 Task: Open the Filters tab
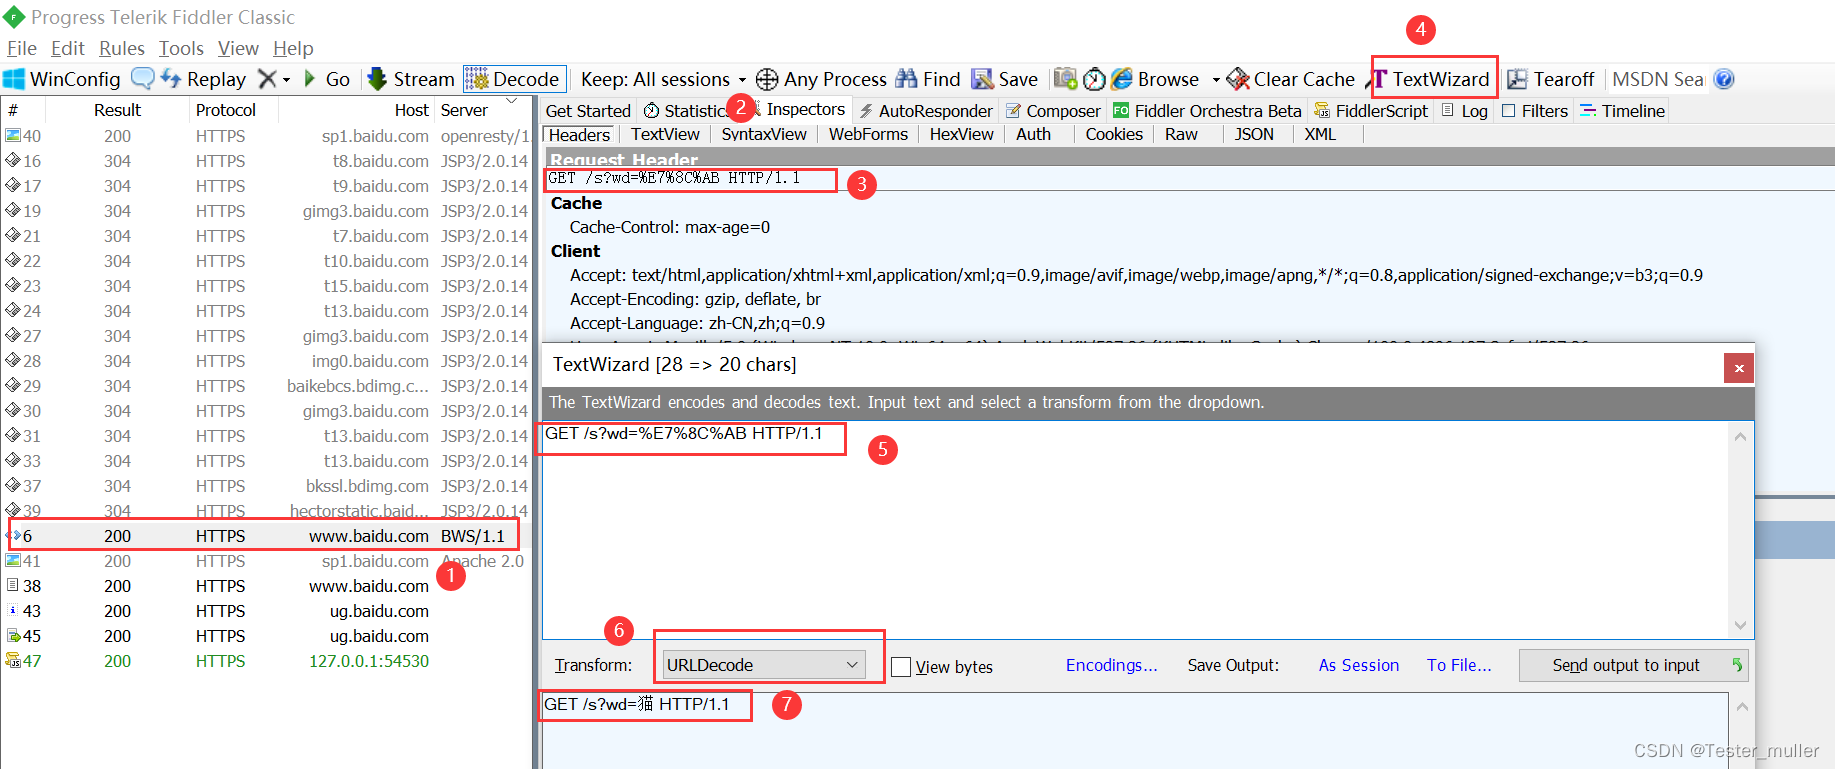click(1534, 111)
